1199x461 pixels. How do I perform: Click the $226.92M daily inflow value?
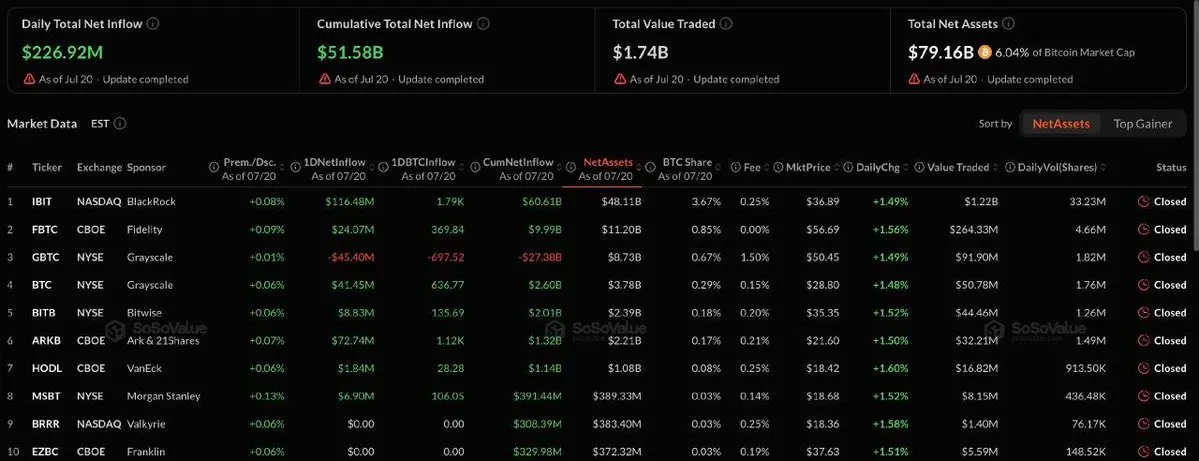tap(62, 52)
